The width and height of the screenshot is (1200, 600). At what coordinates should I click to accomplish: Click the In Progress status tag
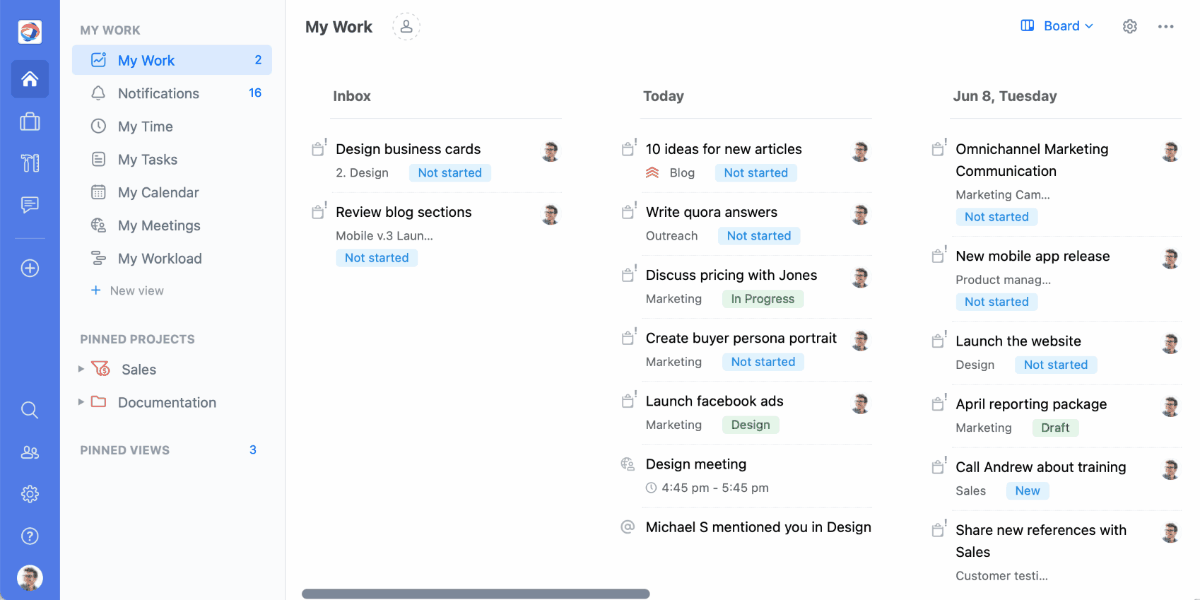[762, 299]
